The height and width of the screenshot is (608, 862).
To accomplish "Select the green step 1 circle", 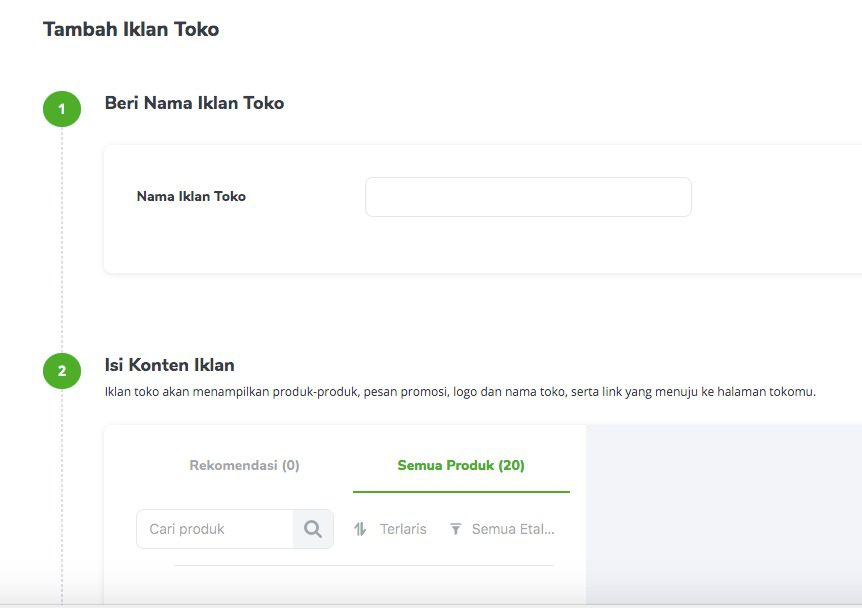I will [x=62, y=109].
